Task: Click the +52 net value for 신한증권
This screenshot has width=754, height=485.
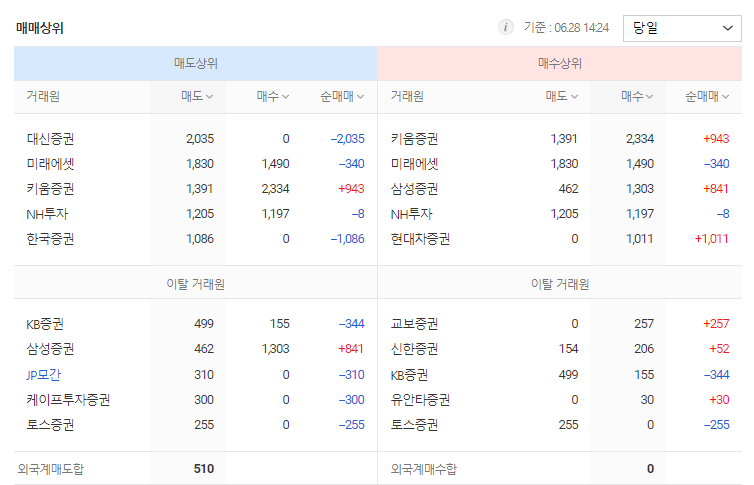Action: 719,349
